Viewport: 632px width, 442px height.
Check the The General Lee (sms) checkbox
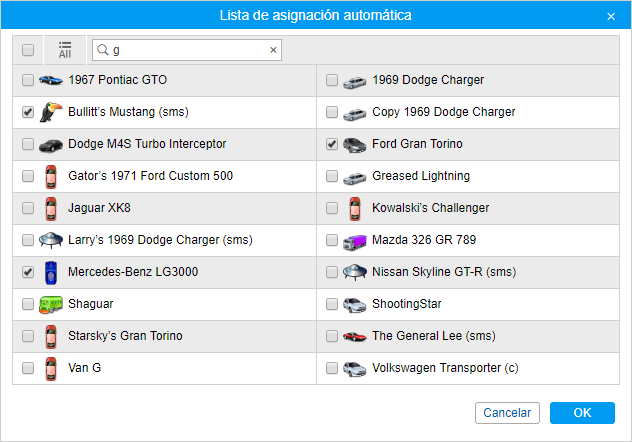(x=332, y=336)
